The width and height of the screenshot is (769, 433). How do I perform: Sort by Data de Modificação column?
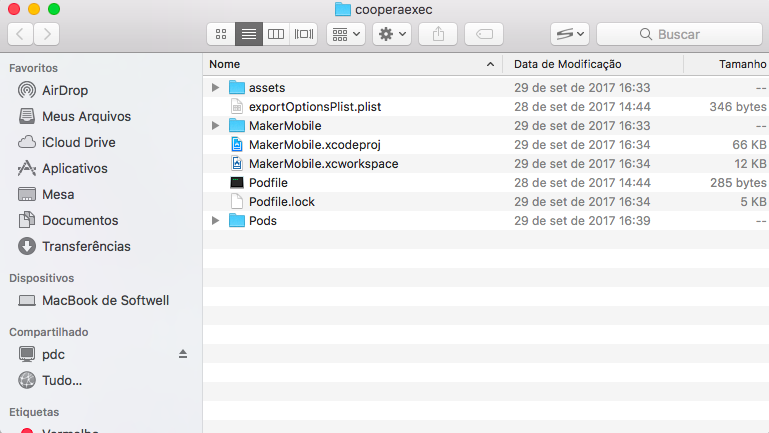coord(567,64)
